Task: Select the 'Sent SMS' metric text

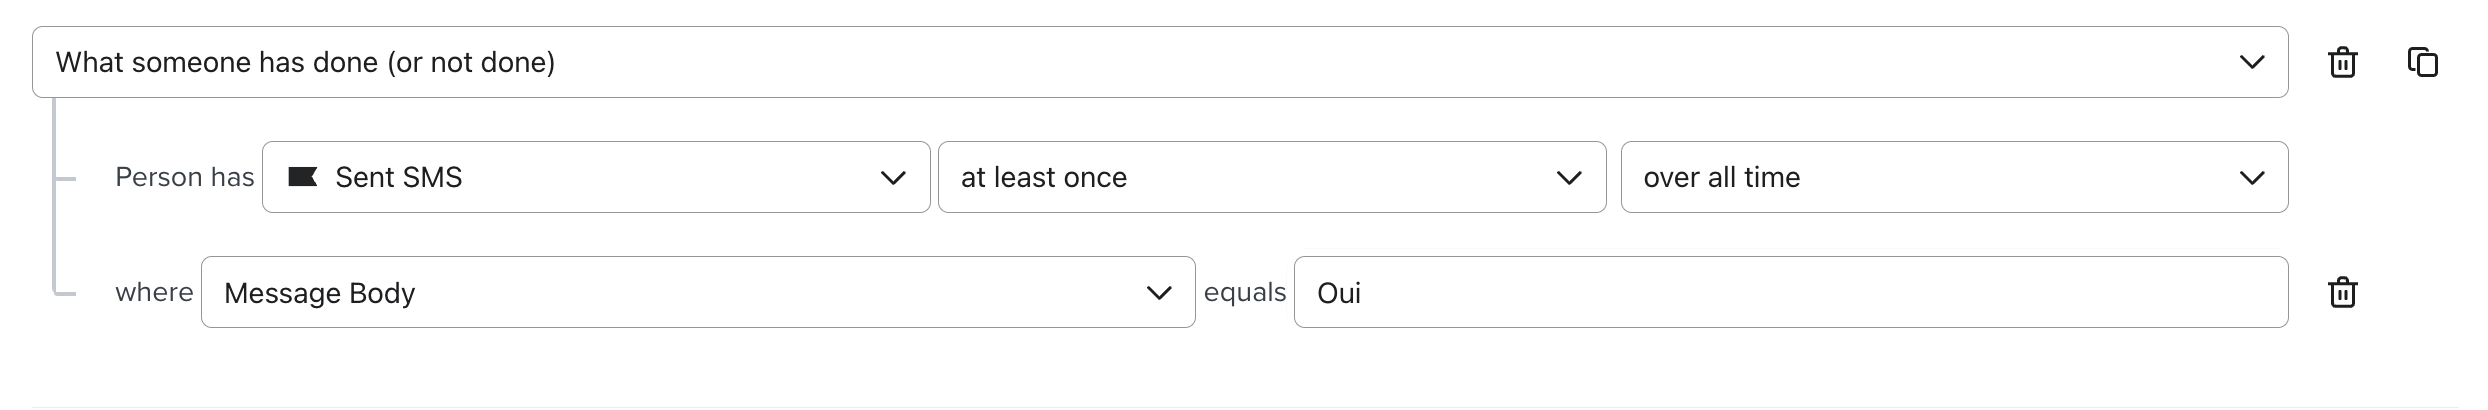Action: pyautogui.click(x=399, y=177)
